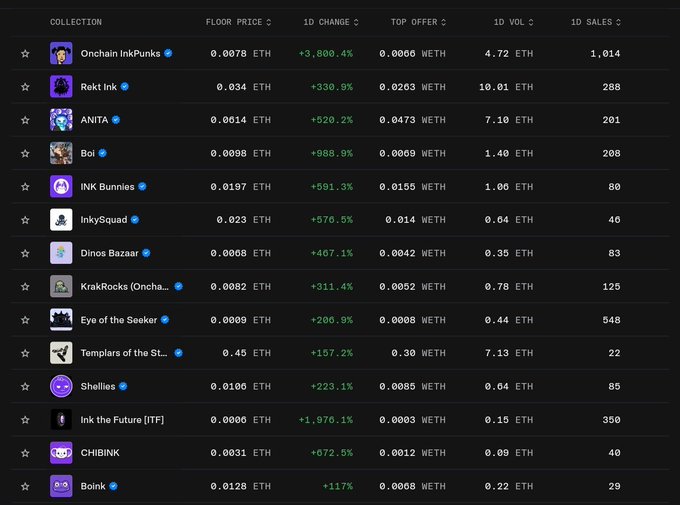Screen dimensions: 680x505
Task: Click Shellies collection icon
Action: (x=61, y=386)
